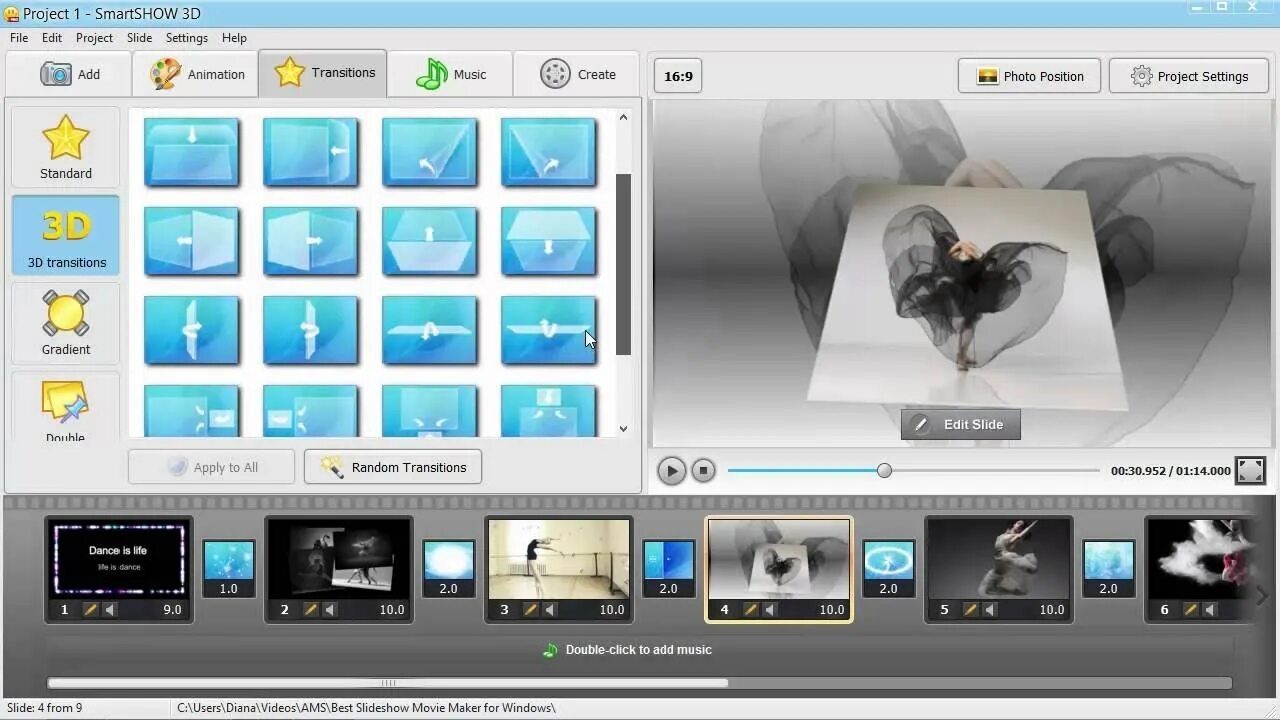Viewport: 1280px width, 720px height.
Task: Switch to the Create tab
Action: 577,74
